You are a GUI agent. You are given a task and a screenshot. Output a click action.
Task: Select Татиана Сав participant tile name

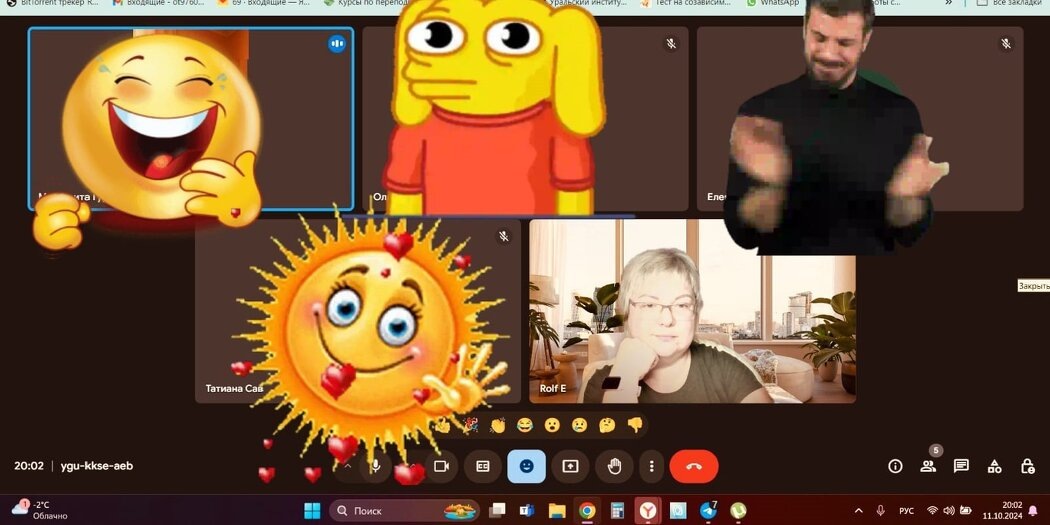point(234,388)
